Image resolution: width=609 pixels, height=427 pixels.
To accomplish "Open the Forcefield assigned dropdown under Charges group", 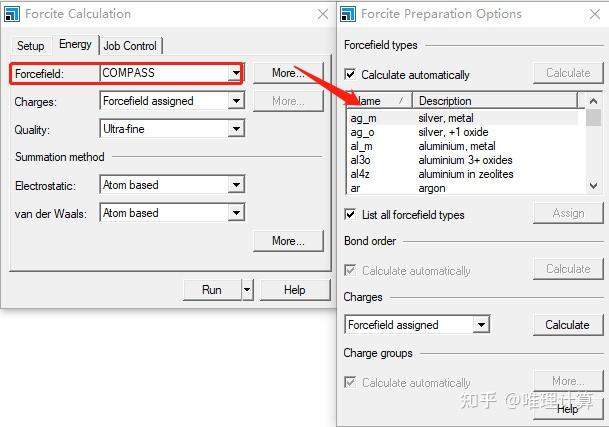I will click(x=481, y=325).
